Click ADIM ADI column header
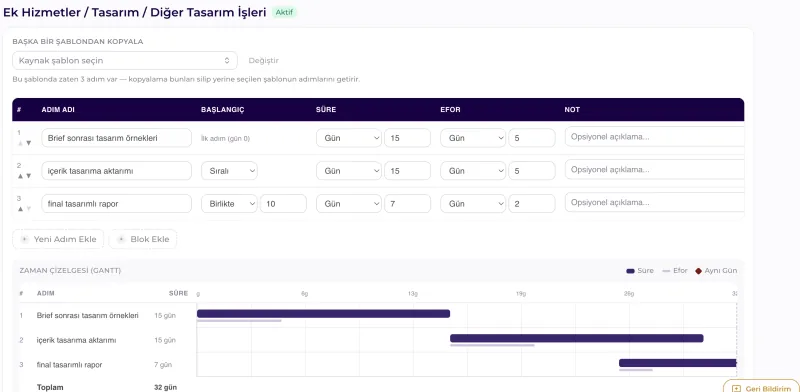 pos(58,110)
